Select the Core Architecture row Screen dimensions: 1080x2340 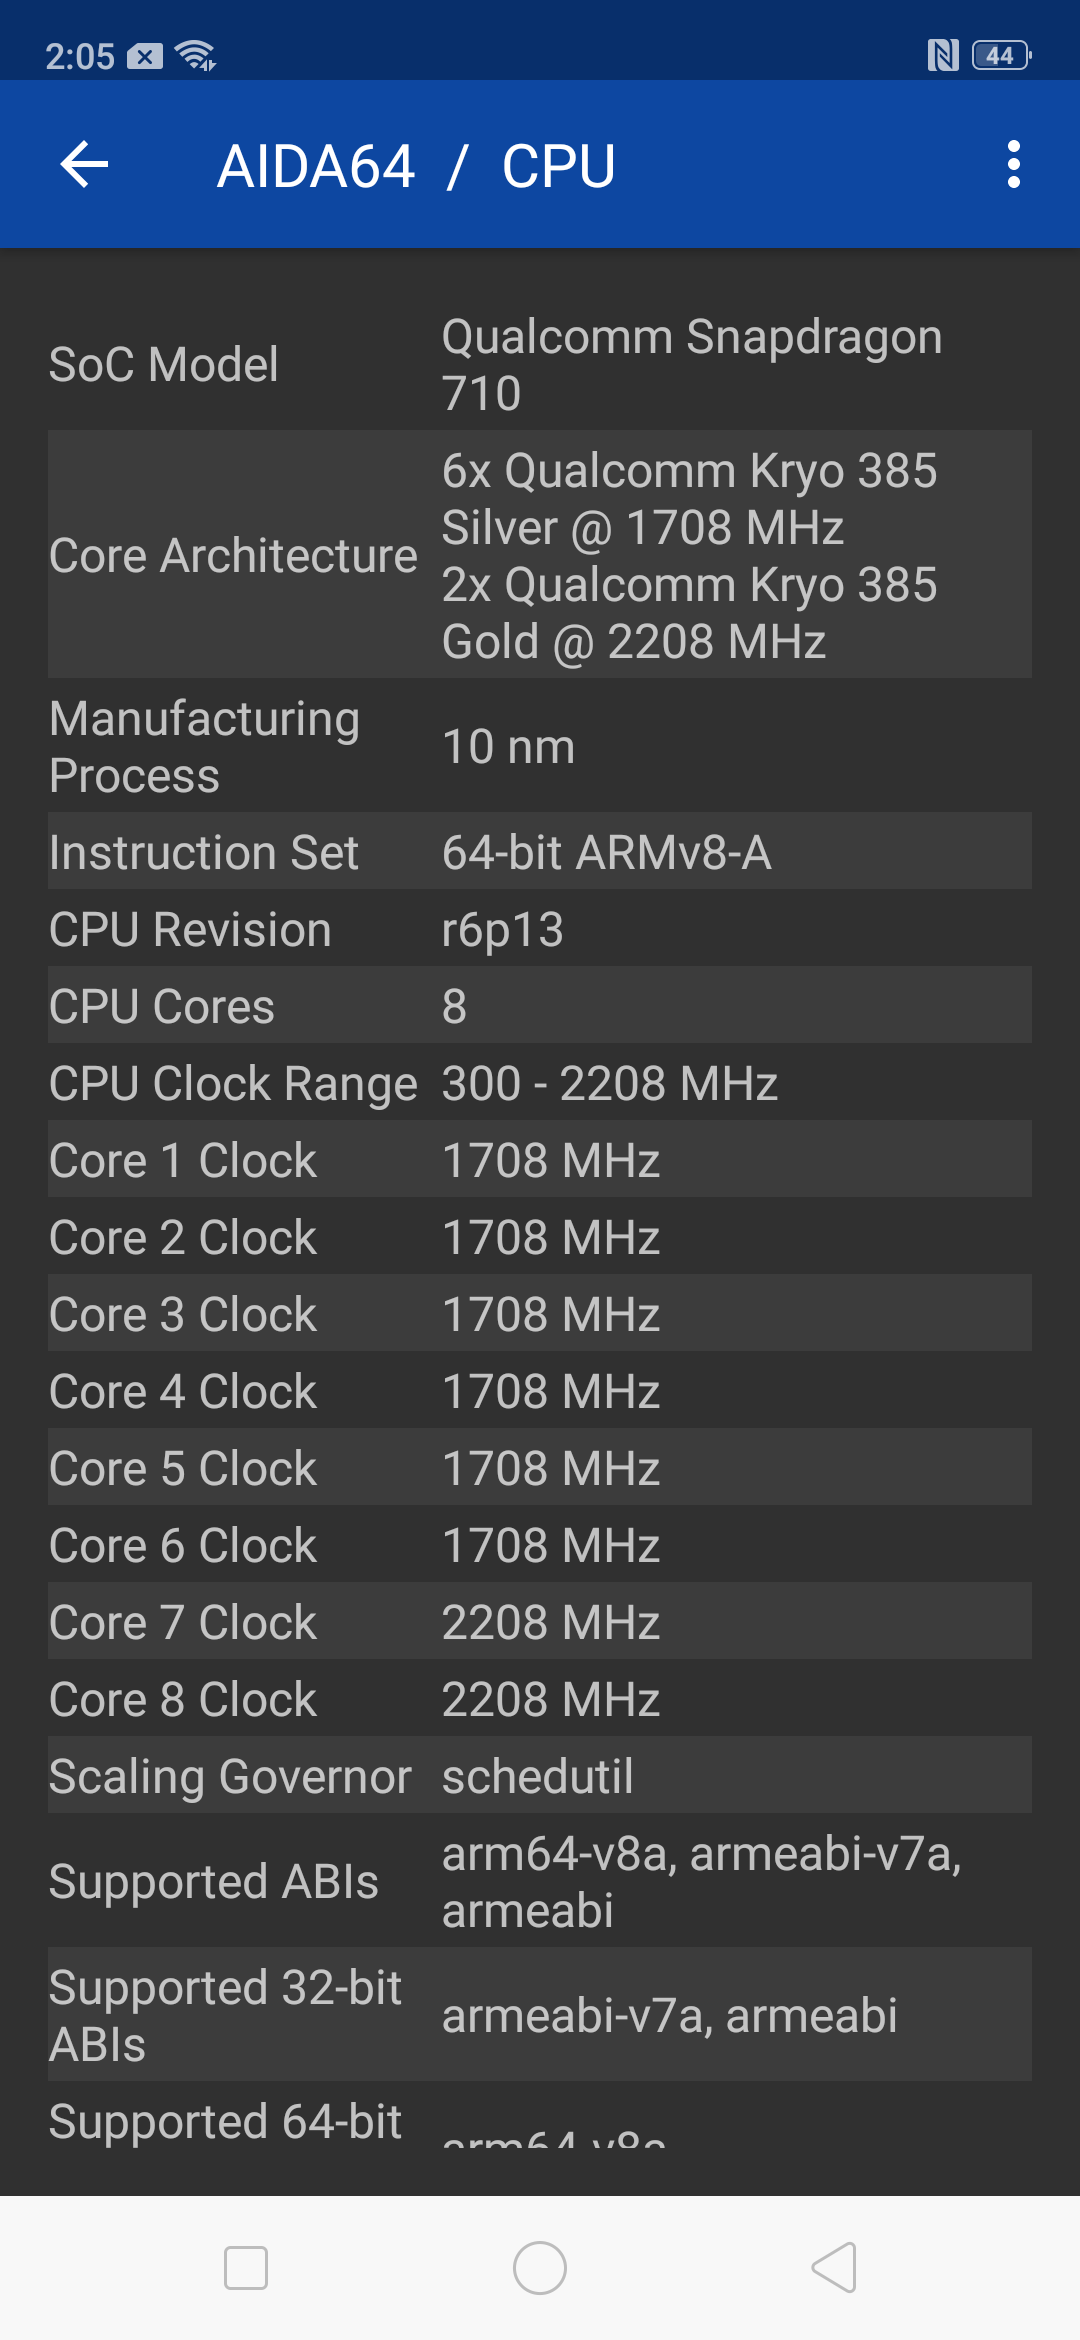point(540,555)
